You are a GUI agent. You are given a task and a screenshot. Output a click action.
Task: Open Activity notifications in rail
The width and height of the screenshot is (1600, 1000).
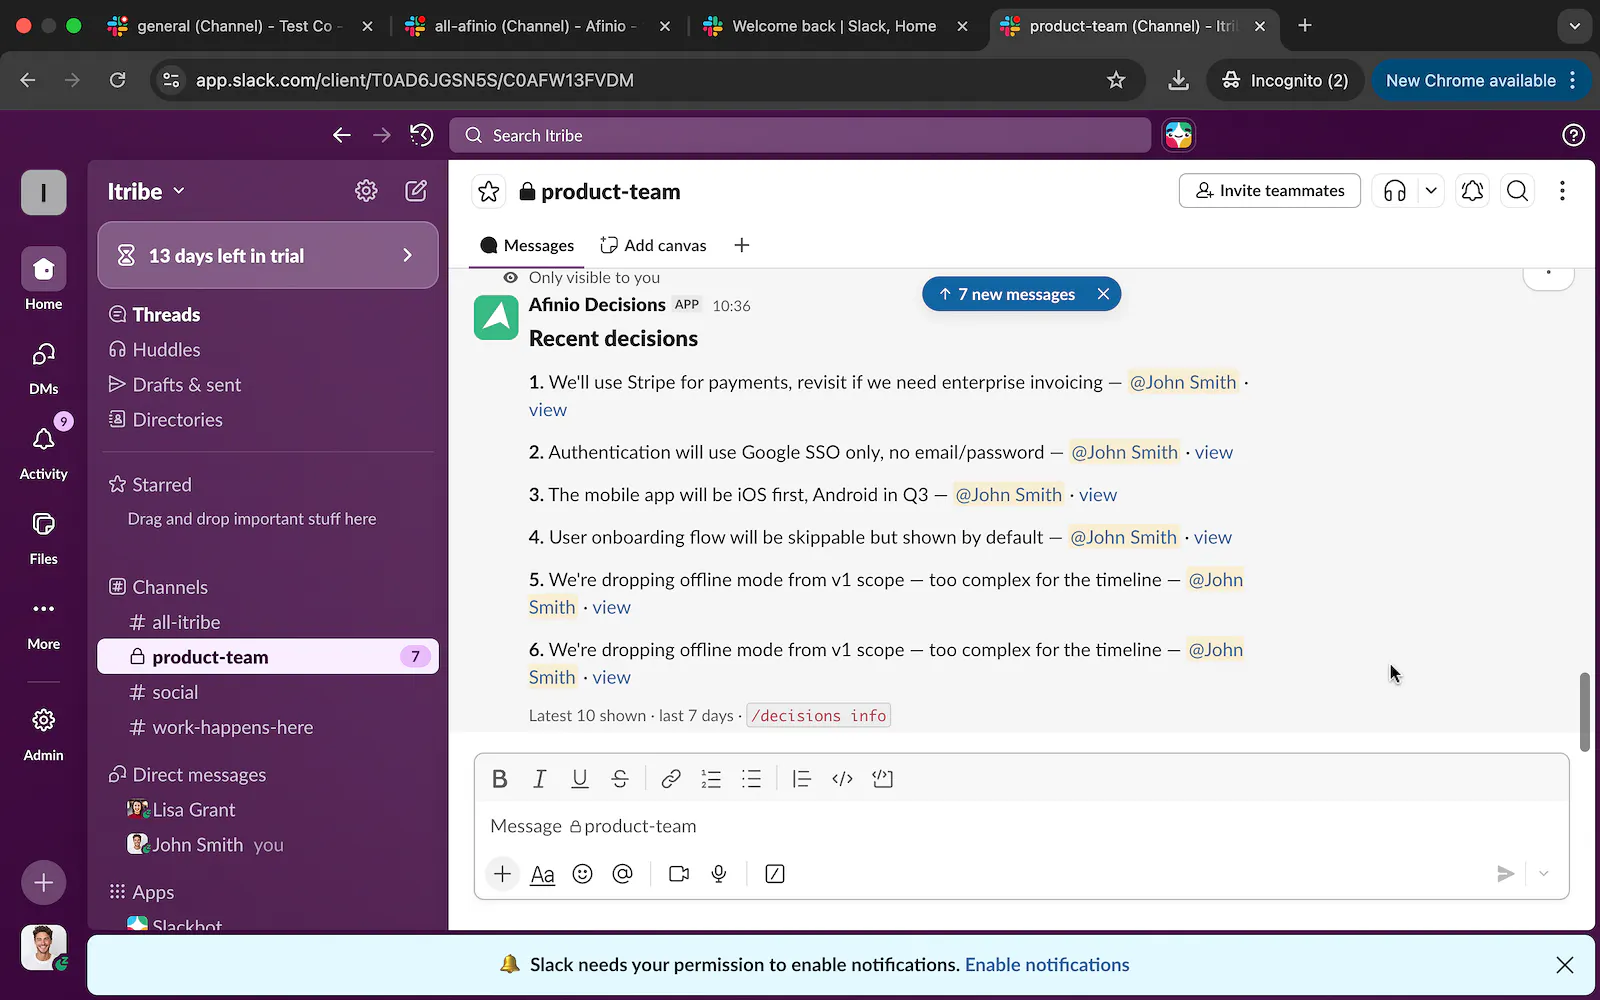44,452
